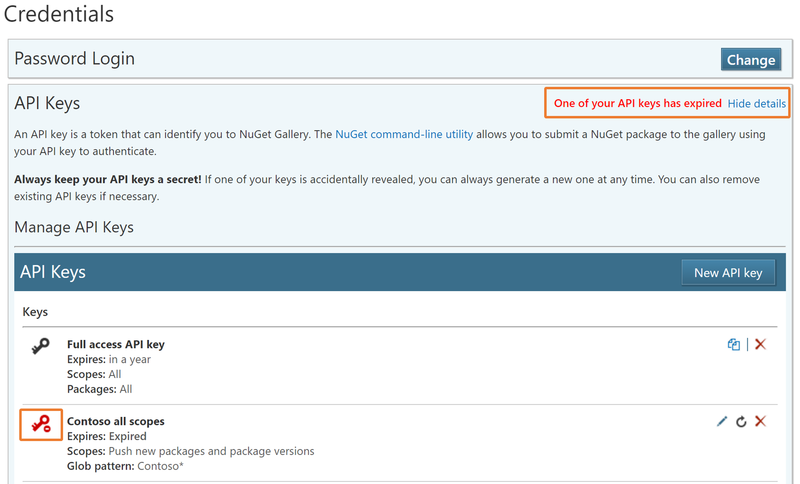This screenshot has width=800, height=484.
Task: Open the NuGet command-line utility link
Action: (404, 134)
